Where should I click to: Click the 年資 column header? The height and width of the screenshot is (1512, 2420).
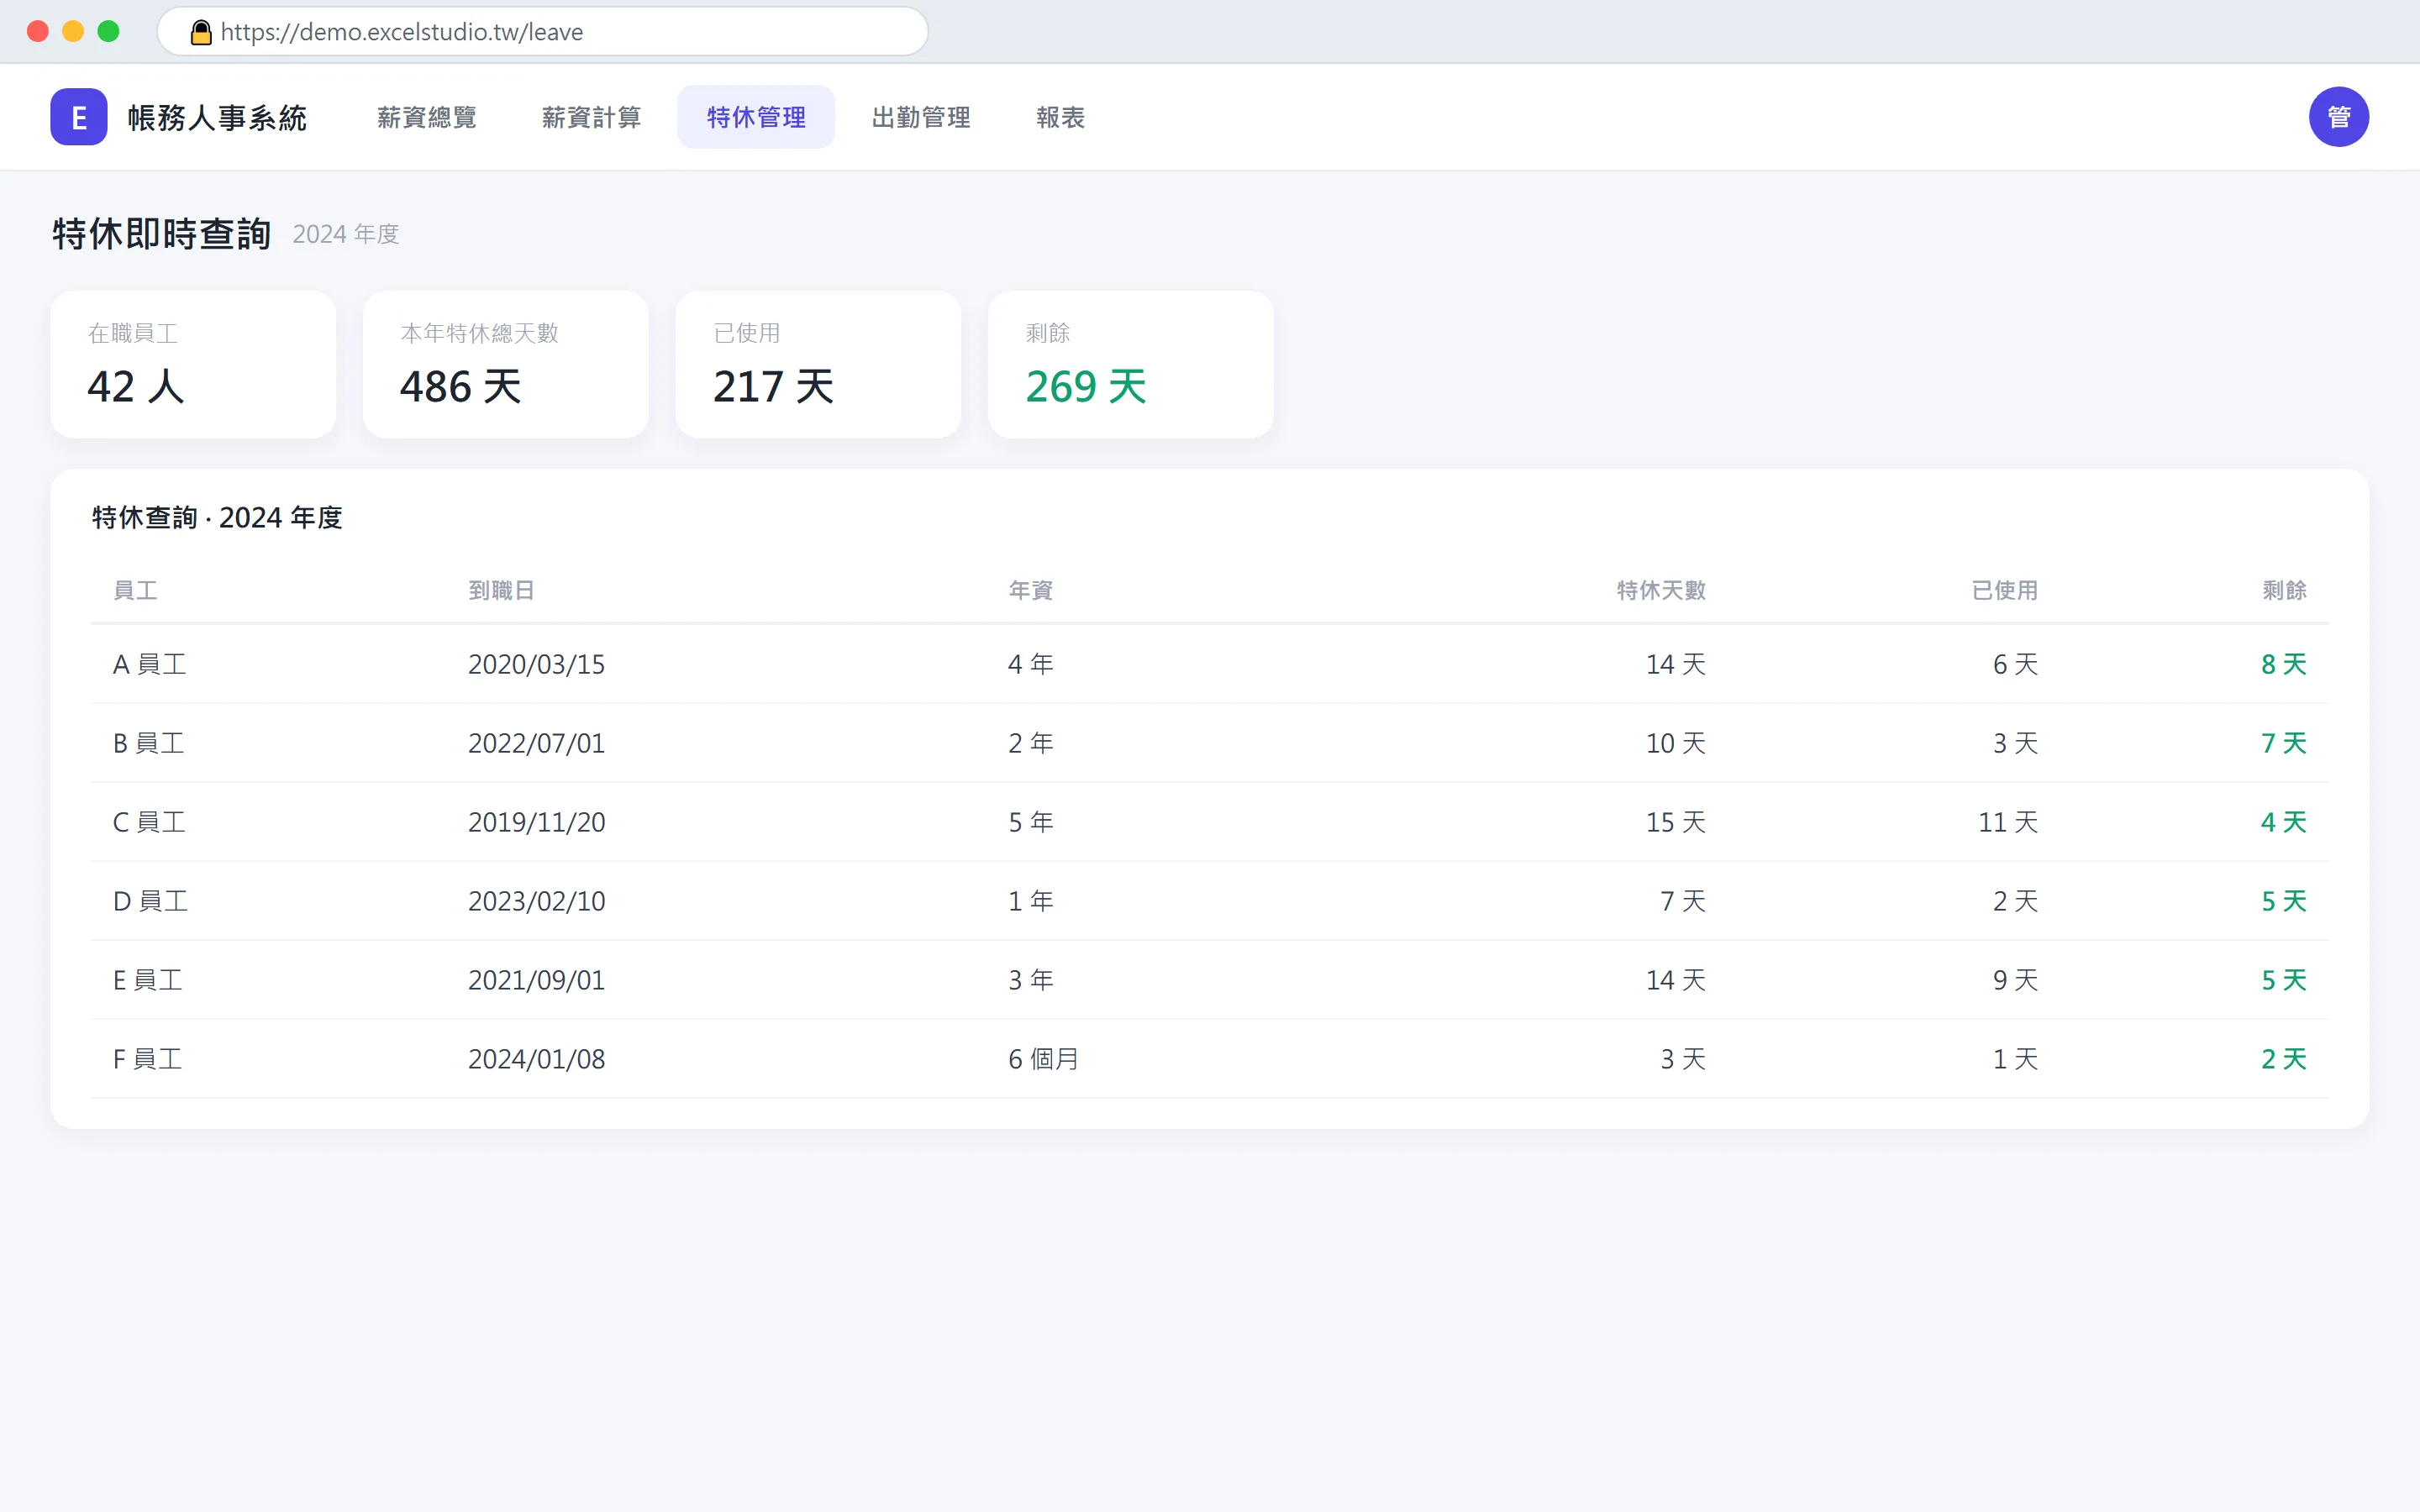[x=1031, y=590]
